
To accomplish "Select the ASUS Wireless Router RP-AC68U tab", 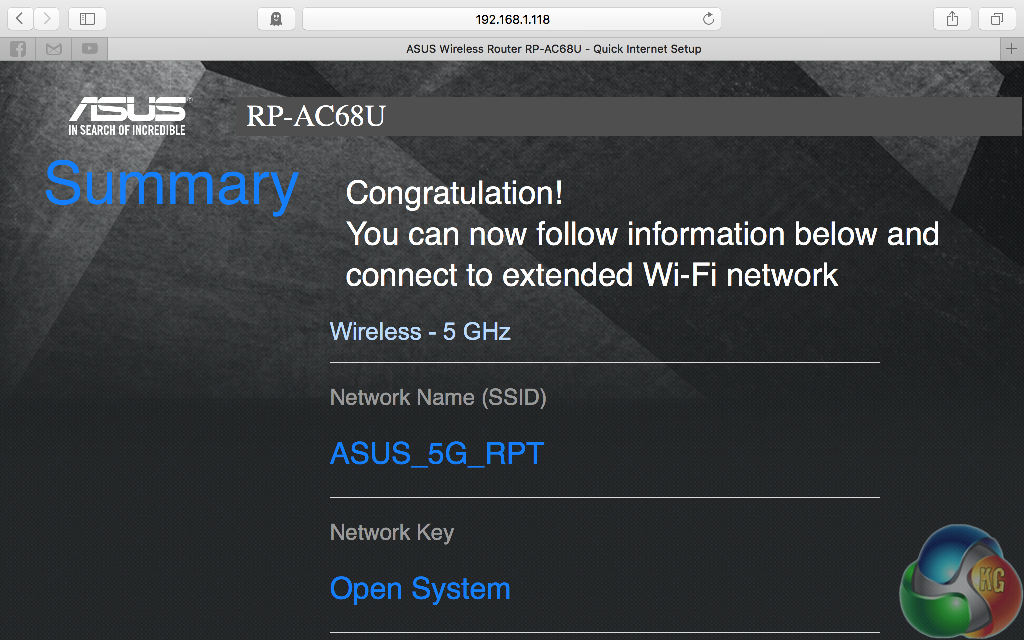I will (x=553, y=49).
